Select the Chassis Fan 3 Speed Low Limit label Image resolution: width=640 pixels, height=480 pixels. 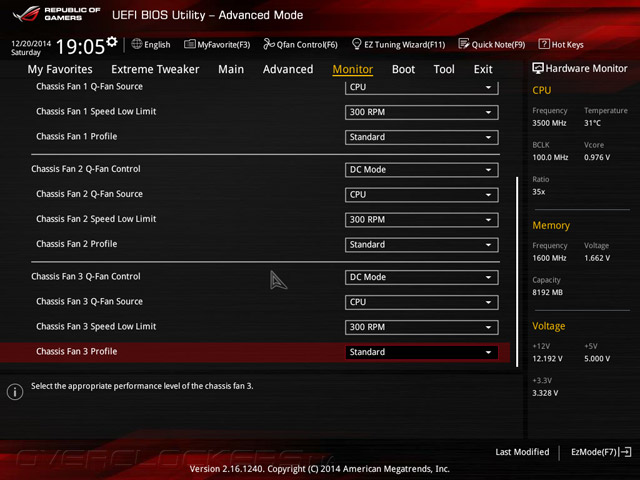pyautogui.click(x=96, y=326)
